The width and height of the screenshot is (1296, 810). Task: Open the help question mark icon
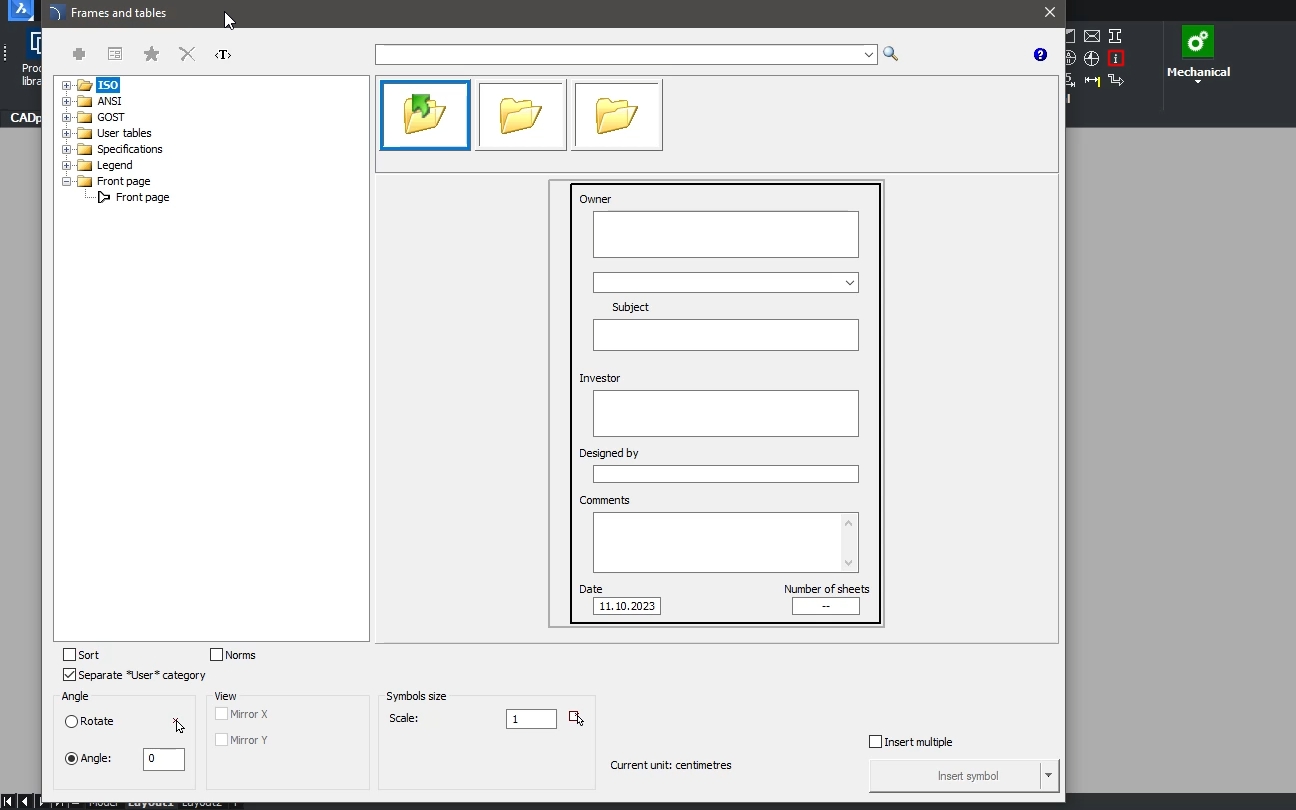1039,54
